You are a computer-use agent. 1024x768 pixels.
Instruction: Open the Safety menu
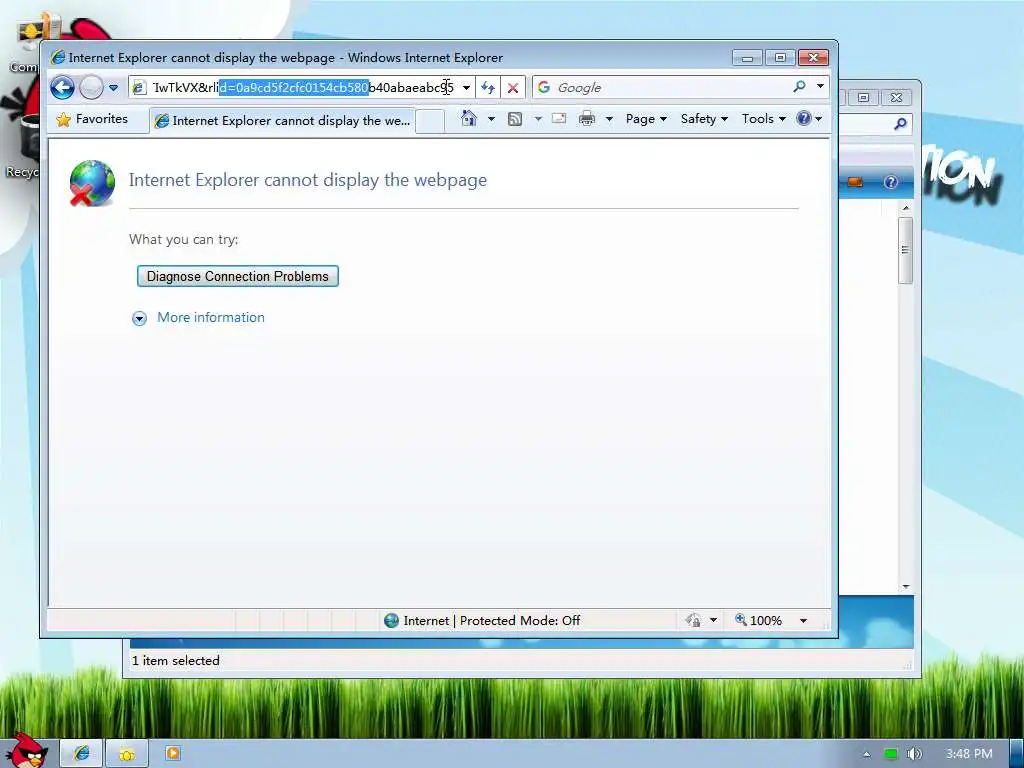click(x=704, y=119)
